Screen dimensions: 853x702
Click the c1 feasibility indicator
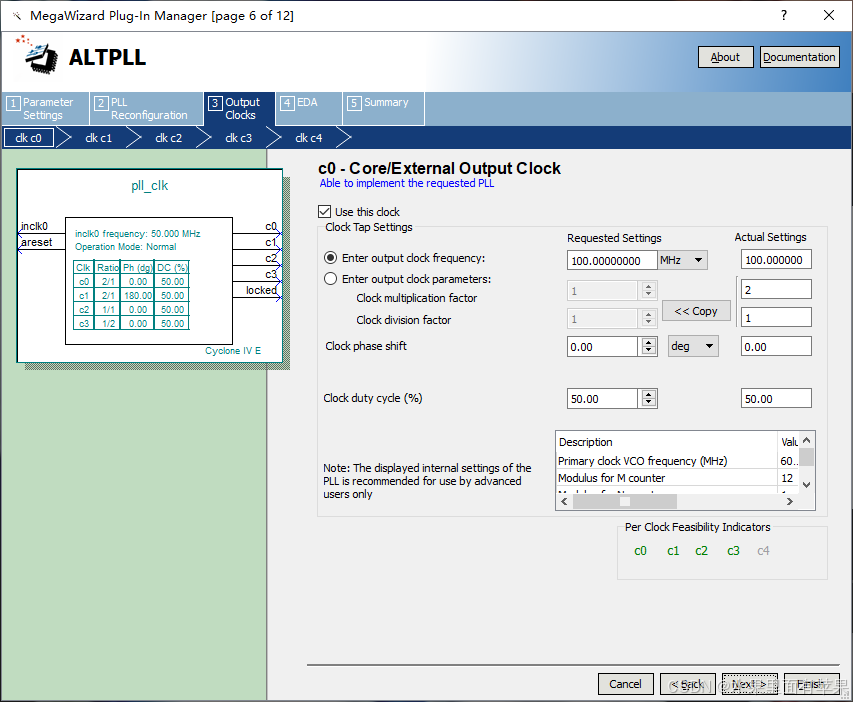[x=673, y=551]
